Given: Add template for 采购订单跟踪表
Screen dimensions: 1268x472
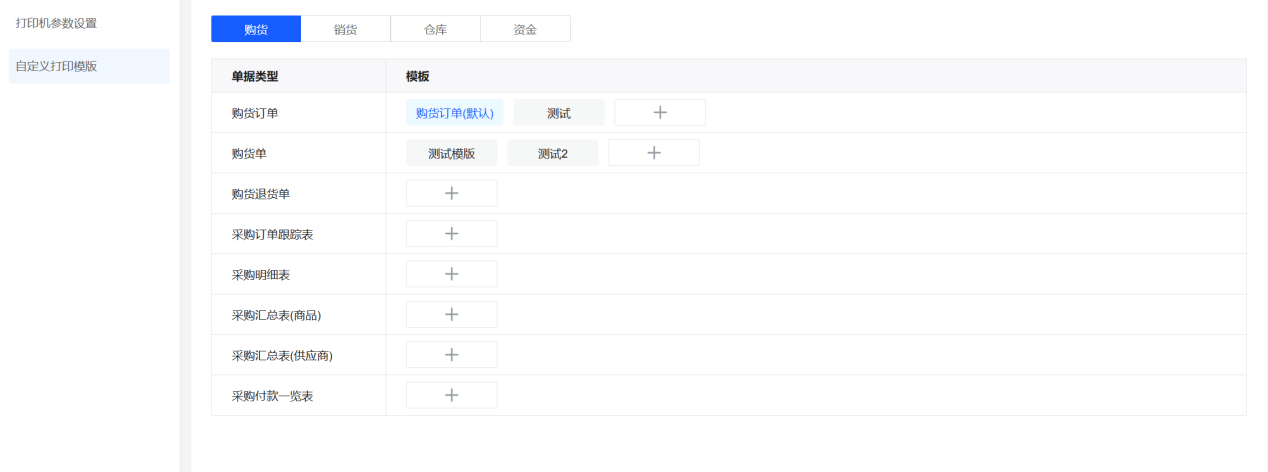Looking at the screenshot, I should (x=451, y=234).
